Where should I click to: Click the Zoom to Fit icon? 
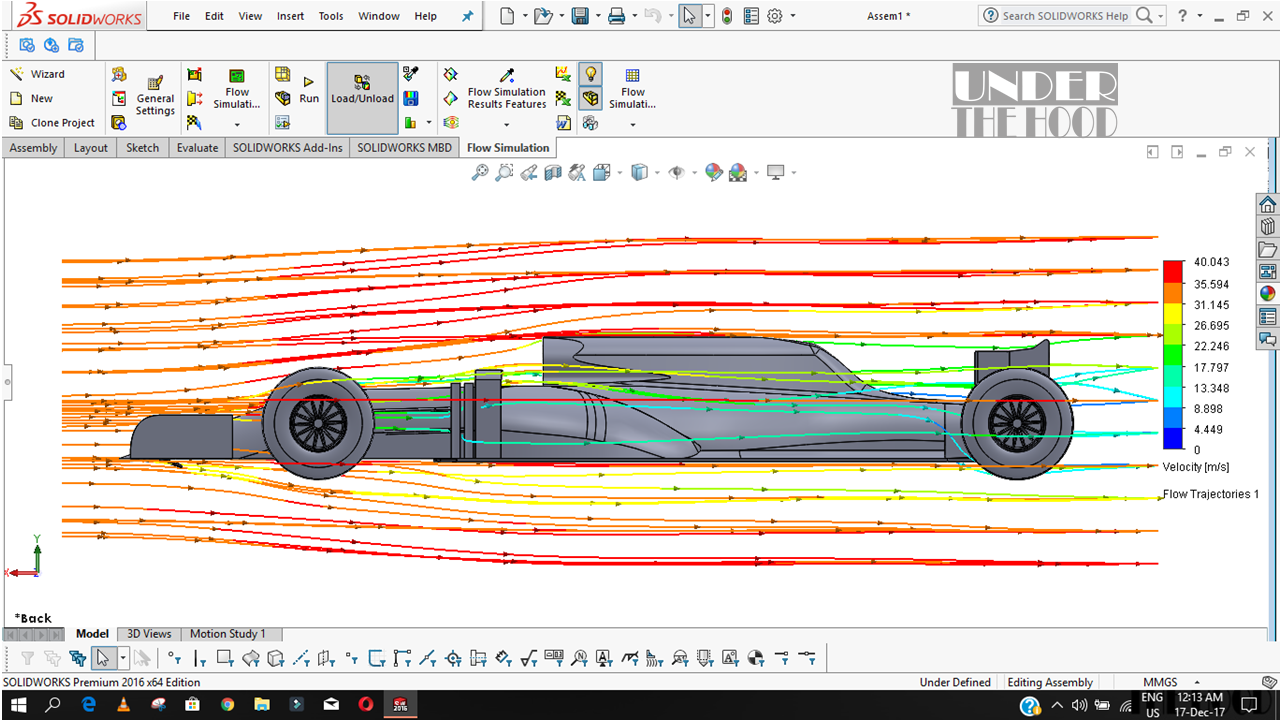(480, 173)
